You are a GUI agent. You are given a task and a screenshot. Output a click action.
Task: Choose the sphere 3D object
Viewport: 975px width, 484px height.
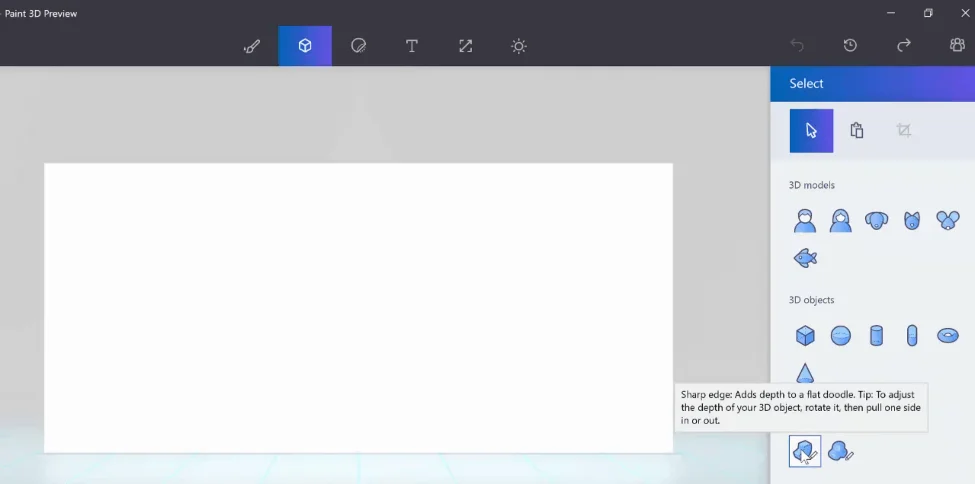[x=841, y=335]
